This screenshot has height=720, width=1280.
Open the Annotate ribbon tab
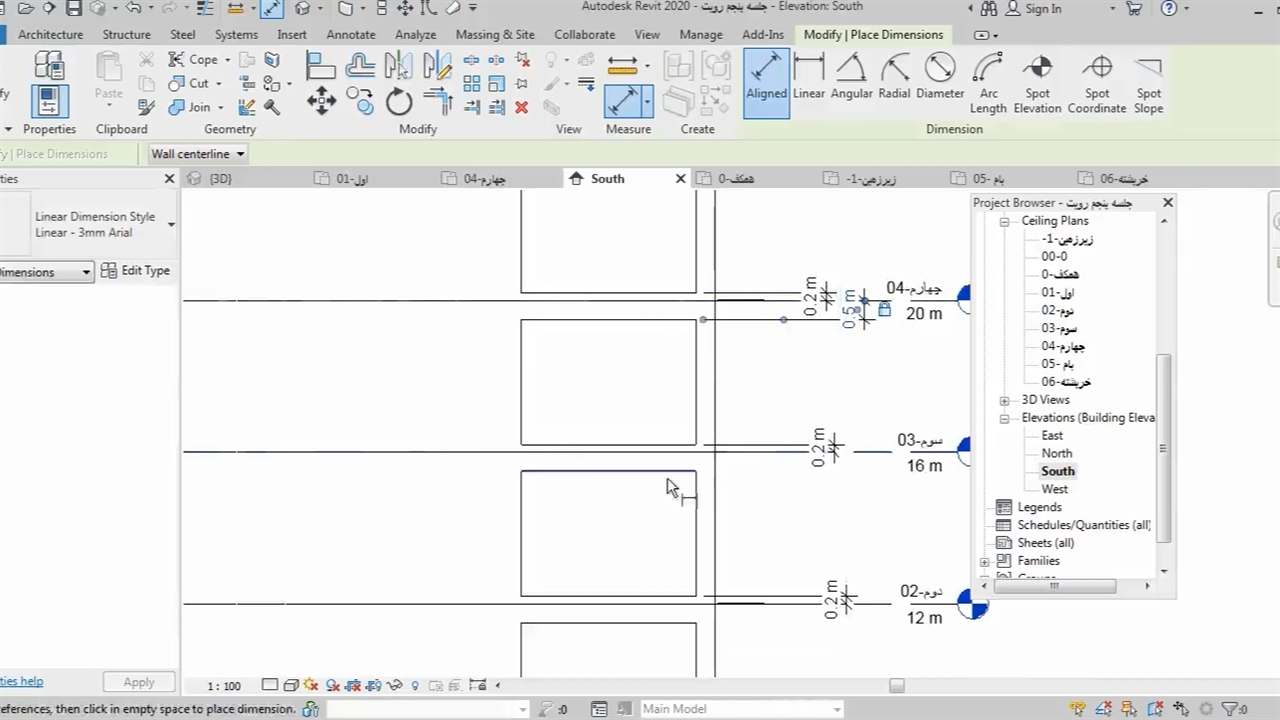[x=350, y=34]
